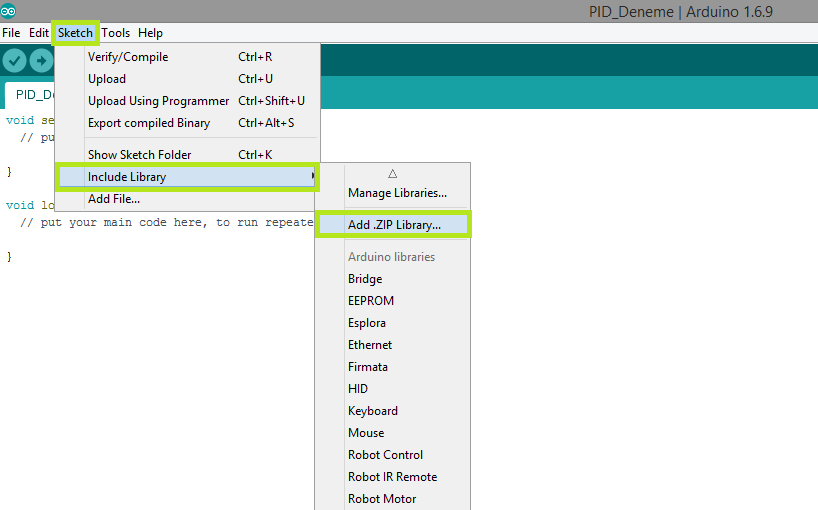Include the HID library

(393, 388)
